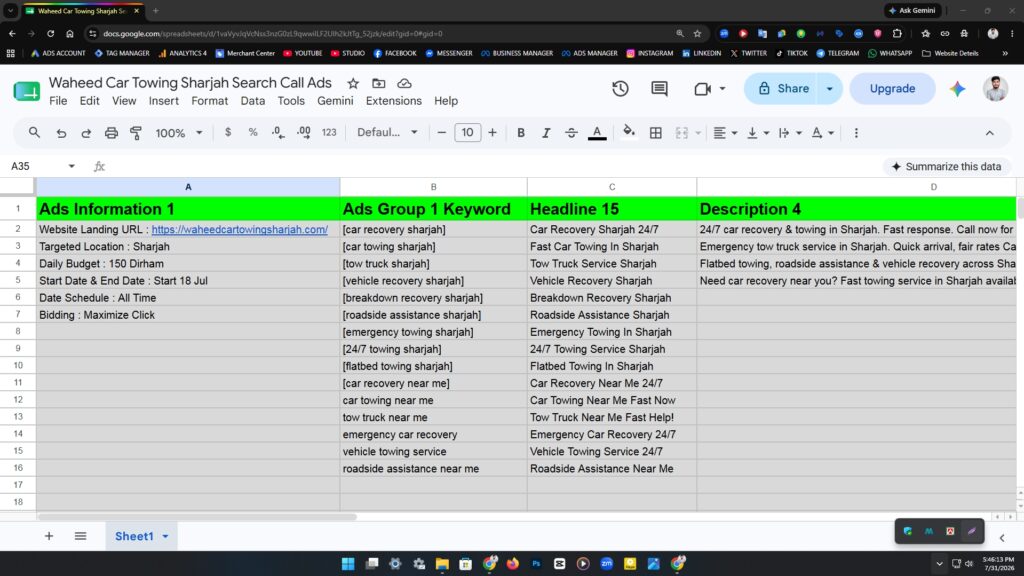This screenshot has width=1024, height=576.
Task: Open the Windows Start menu
Action: pos(348,563)
